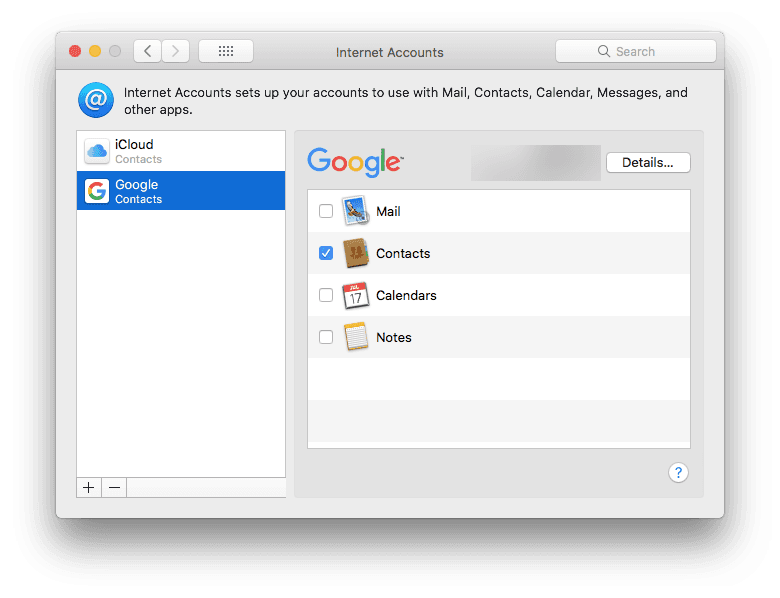
Task: Show all preferences grid button
Action: 226,51
